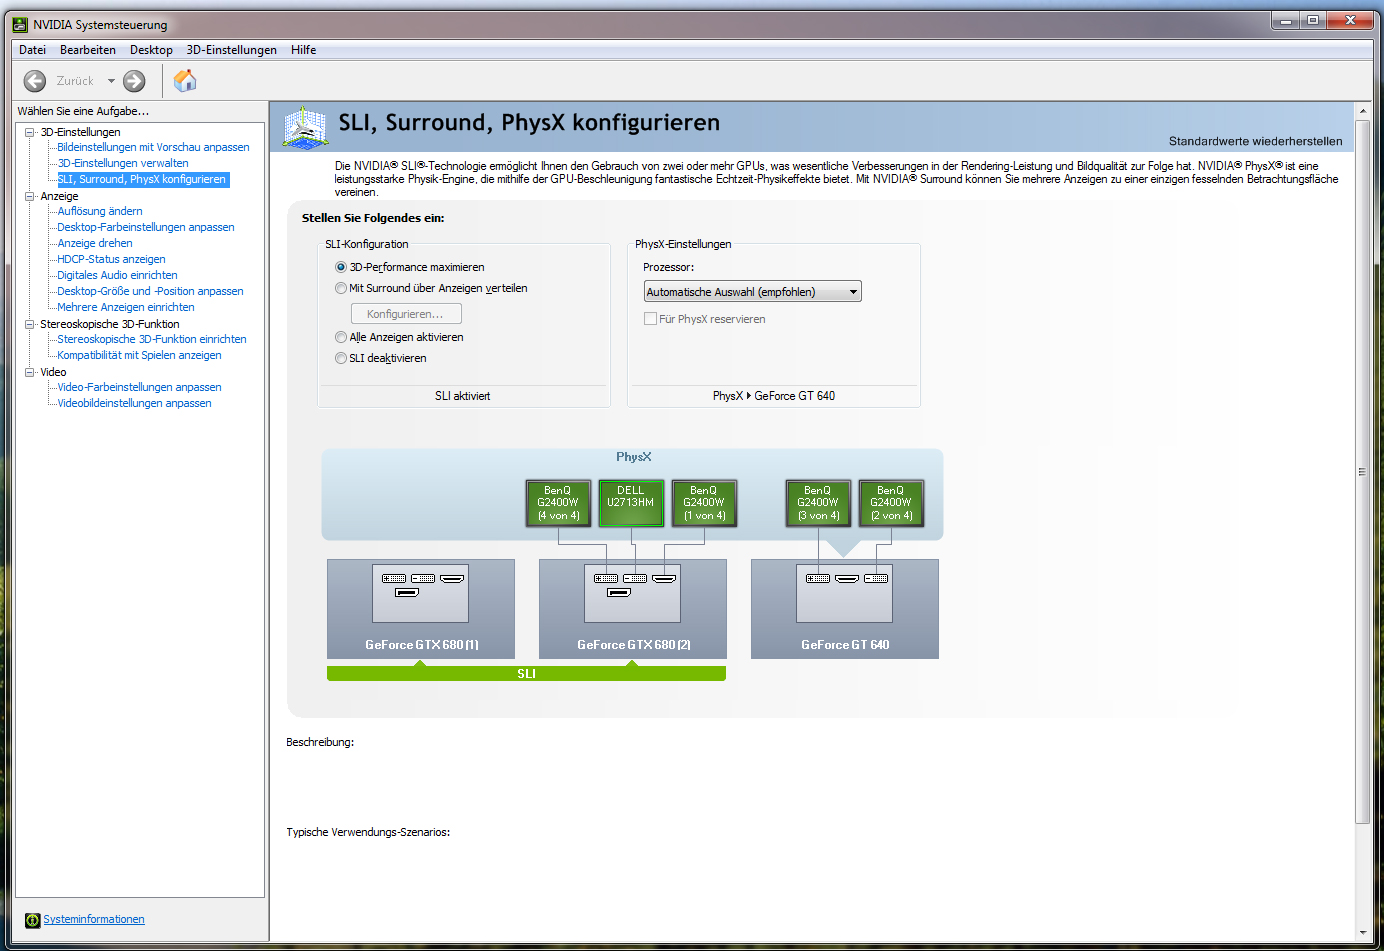This screenshot has height=951, width=1384.
Task: Open 3D-Einstellungen verwalten page
Action: tap(123, 163)
